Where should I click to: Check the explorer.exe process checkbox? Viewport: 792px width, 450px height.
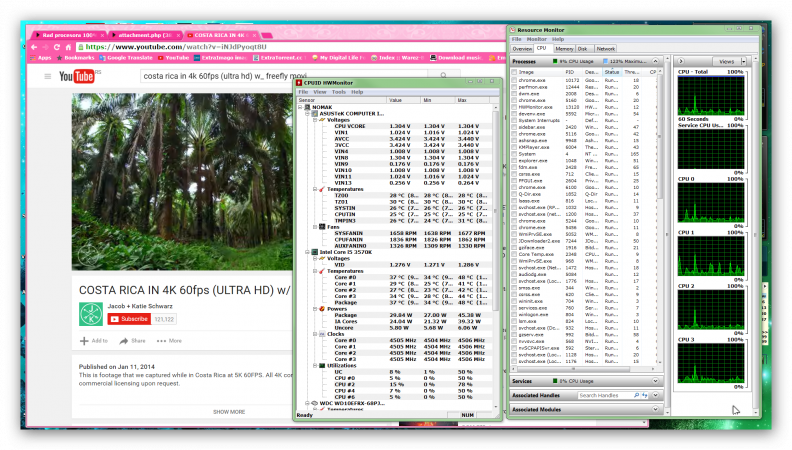(515, 161)
